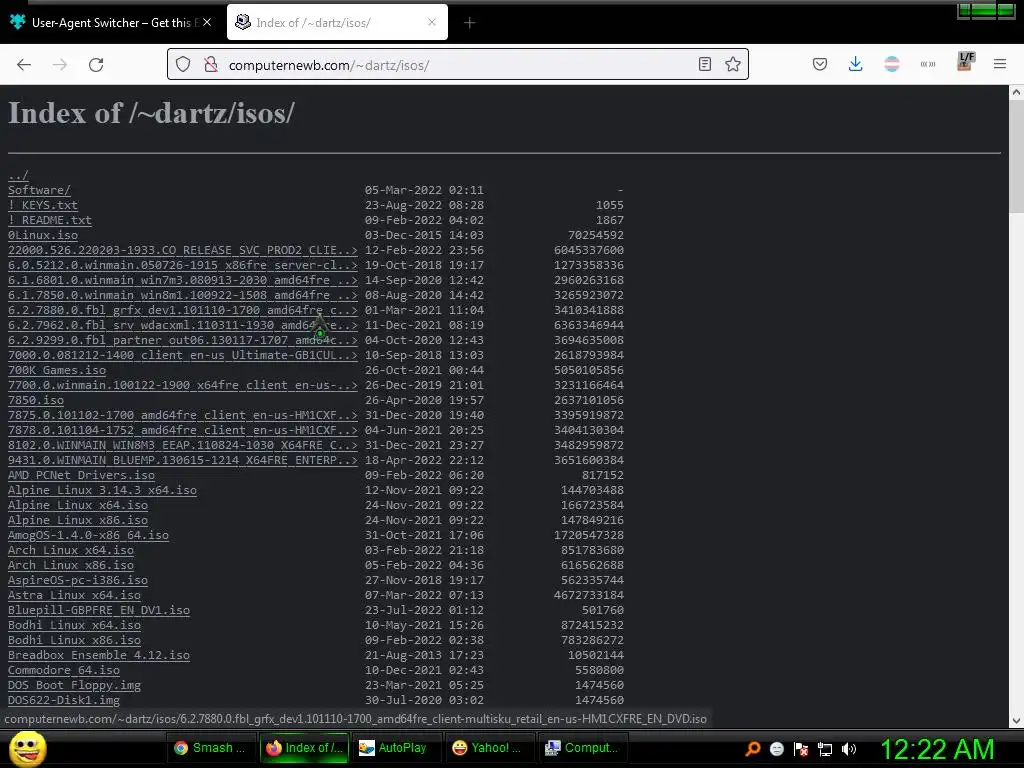Click the forward navigation arrow
The image size is (1024, 768).
(60, 64)
